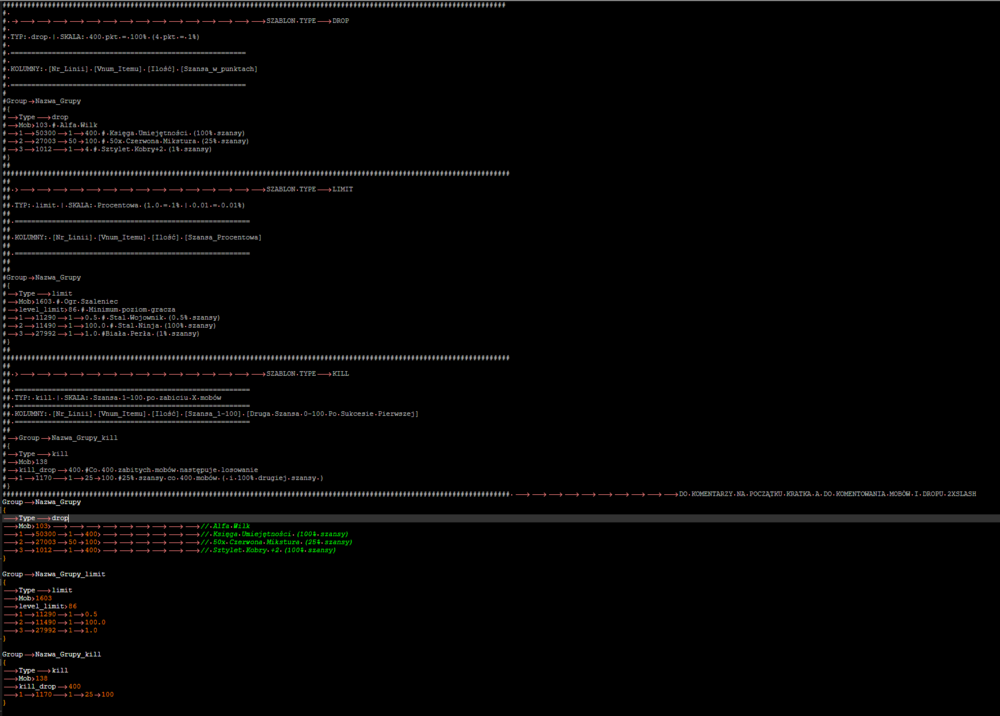Screen dimensions: 1000x716
Task: Click the orange item number '11490'
Action: [45, 622]
